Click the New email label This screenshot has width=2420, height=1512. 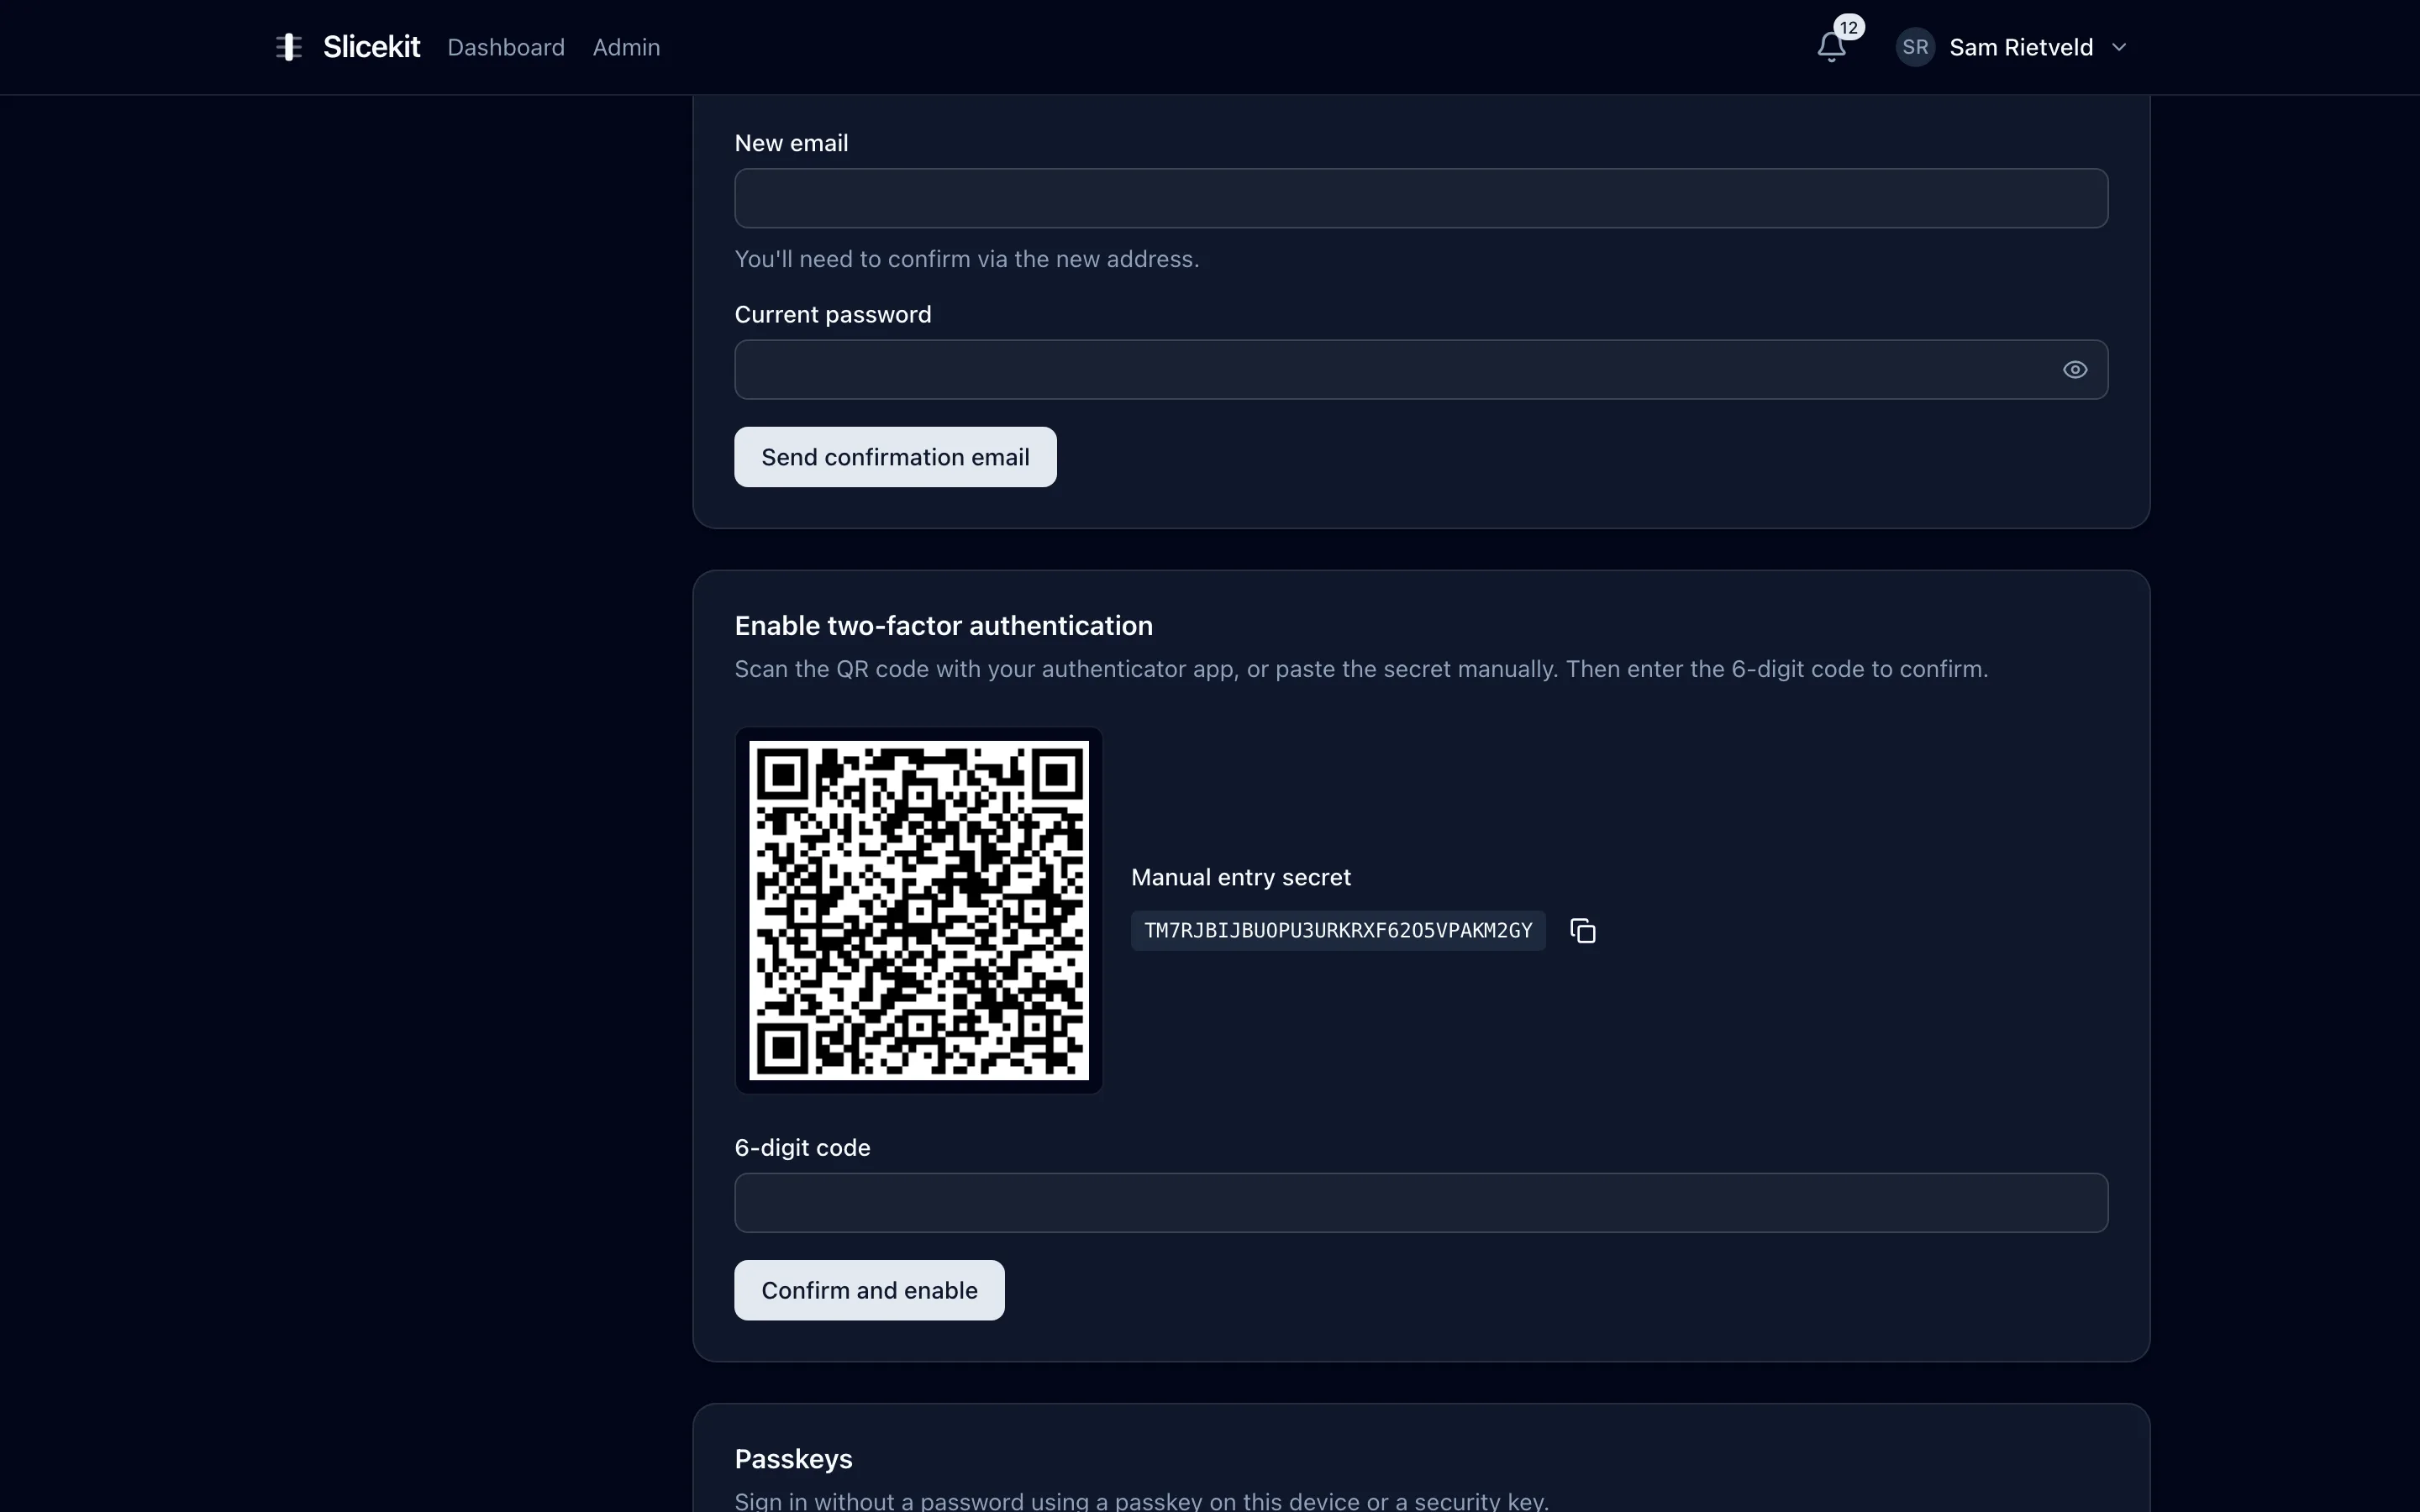791,143
